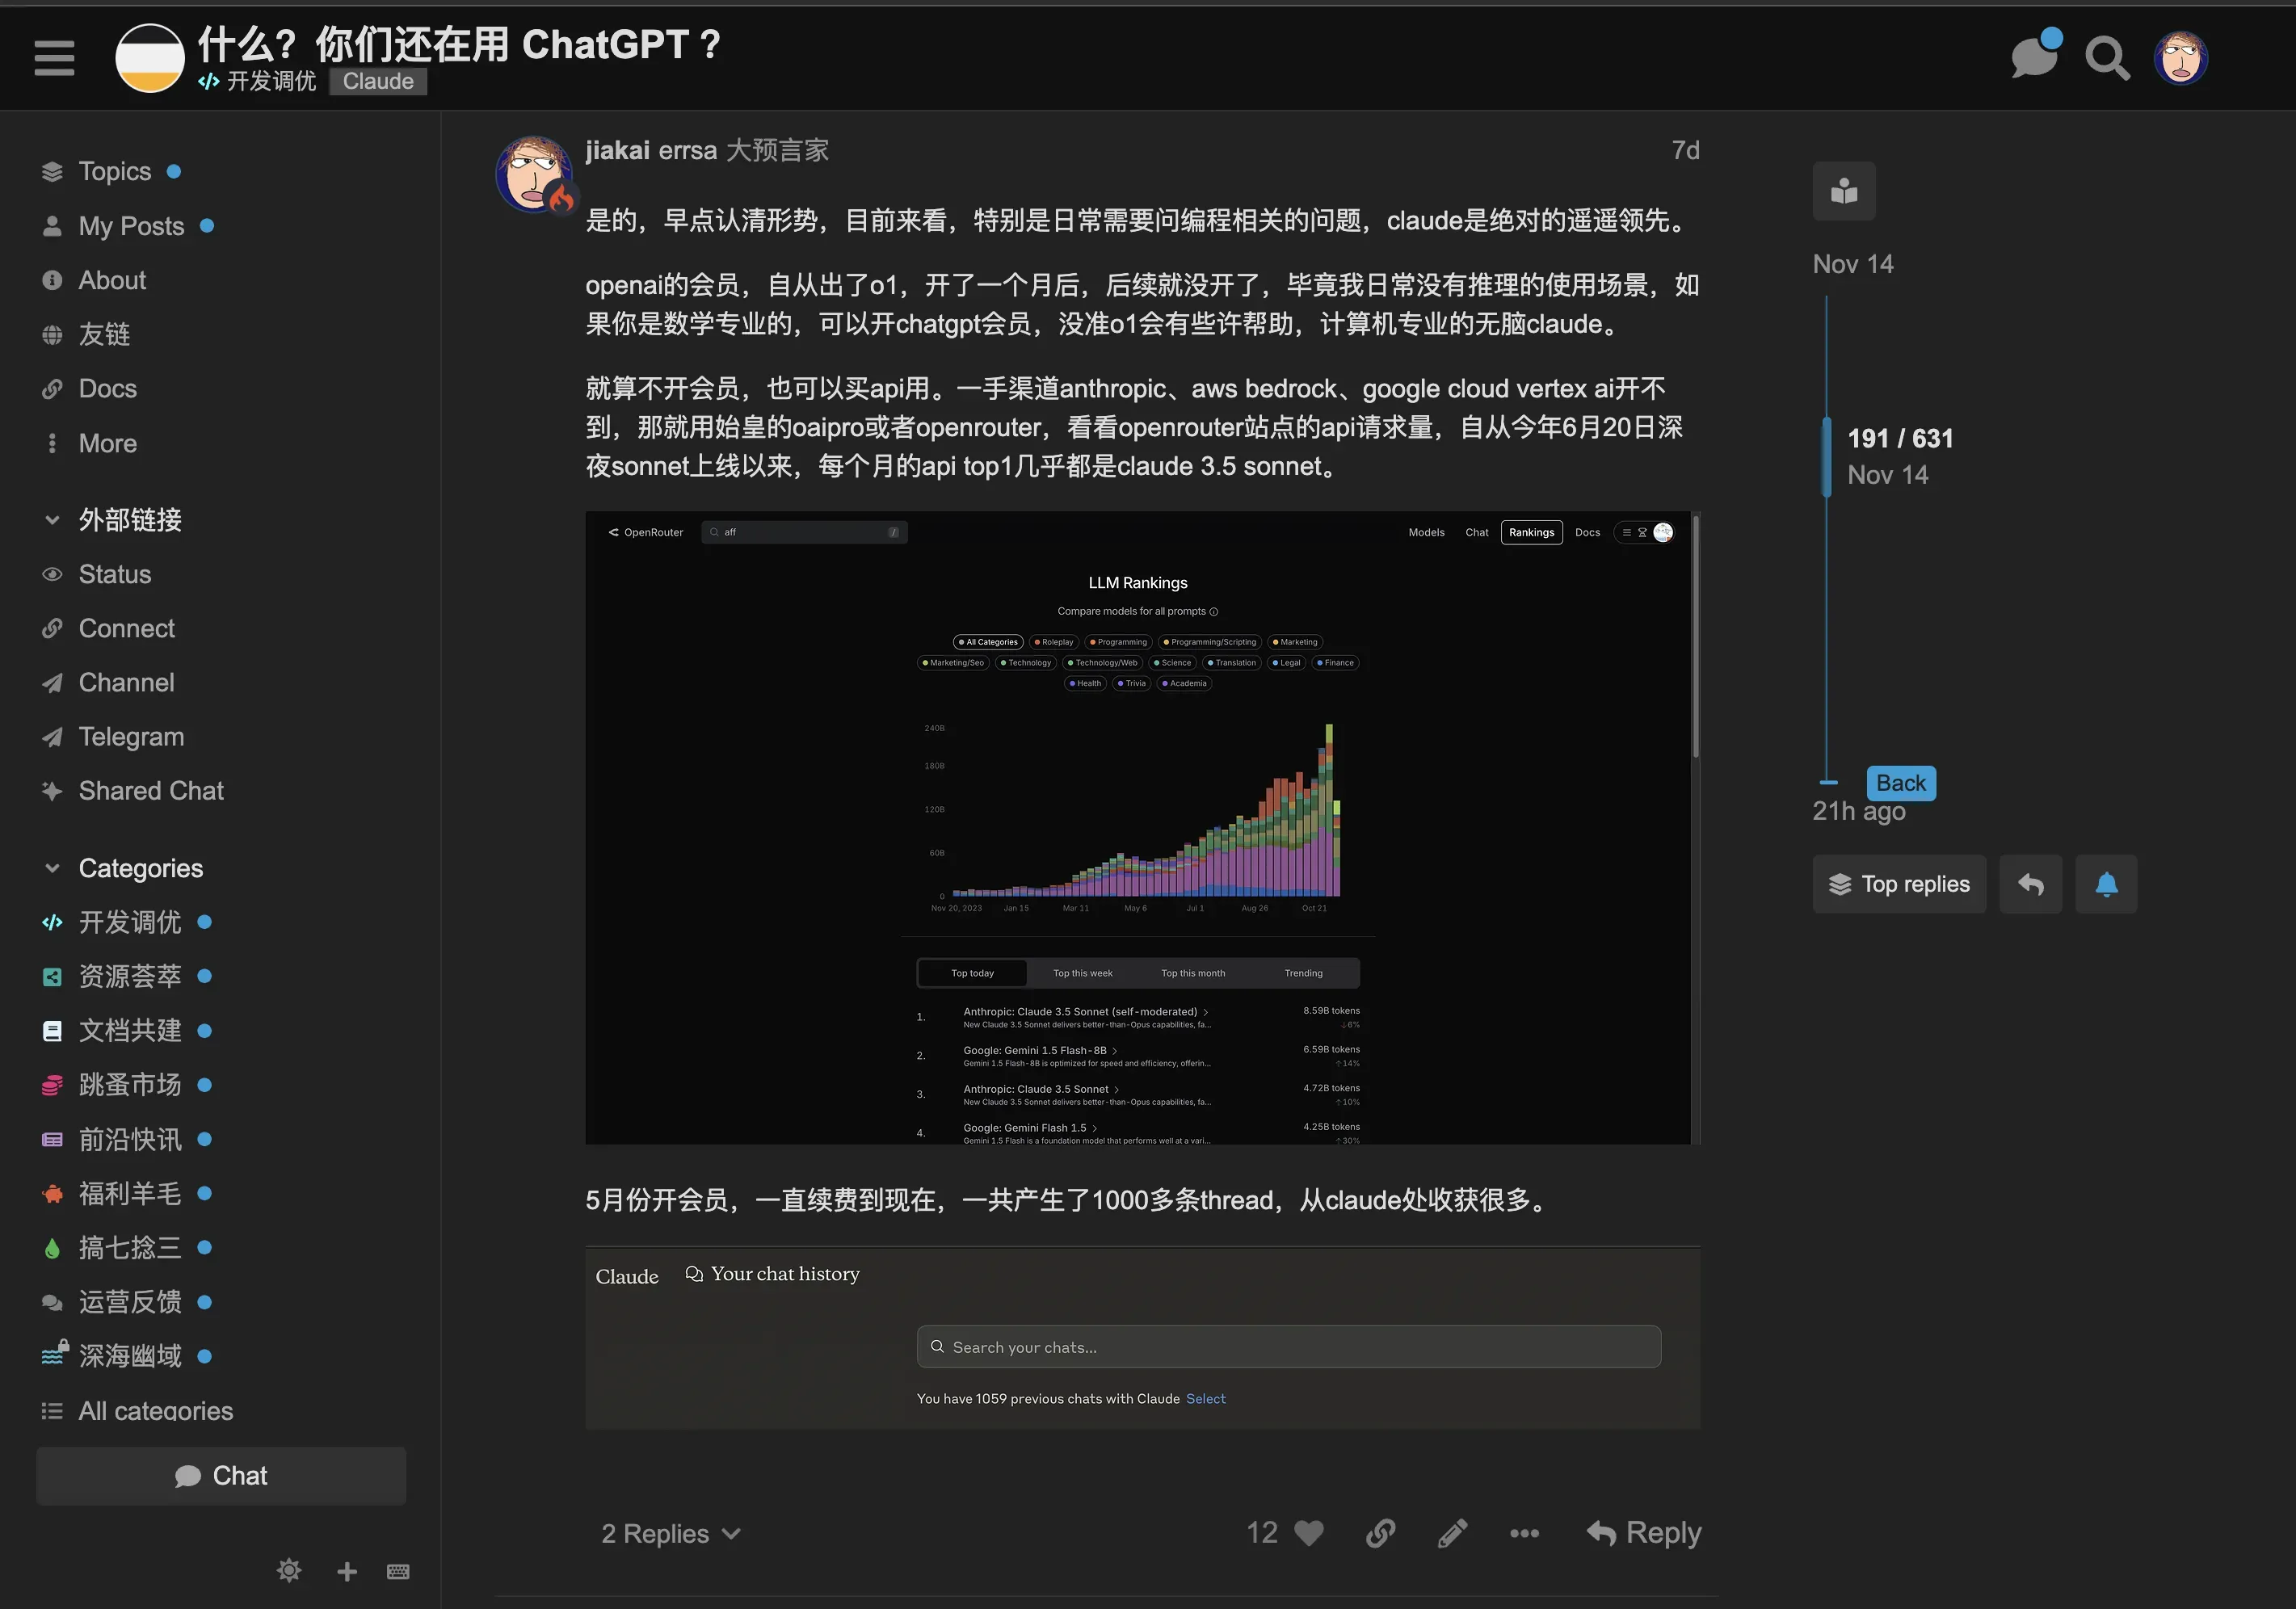Expand the More sidebar menu
This screenshot has height=1609, width=2296.
(x=108, y=443)
